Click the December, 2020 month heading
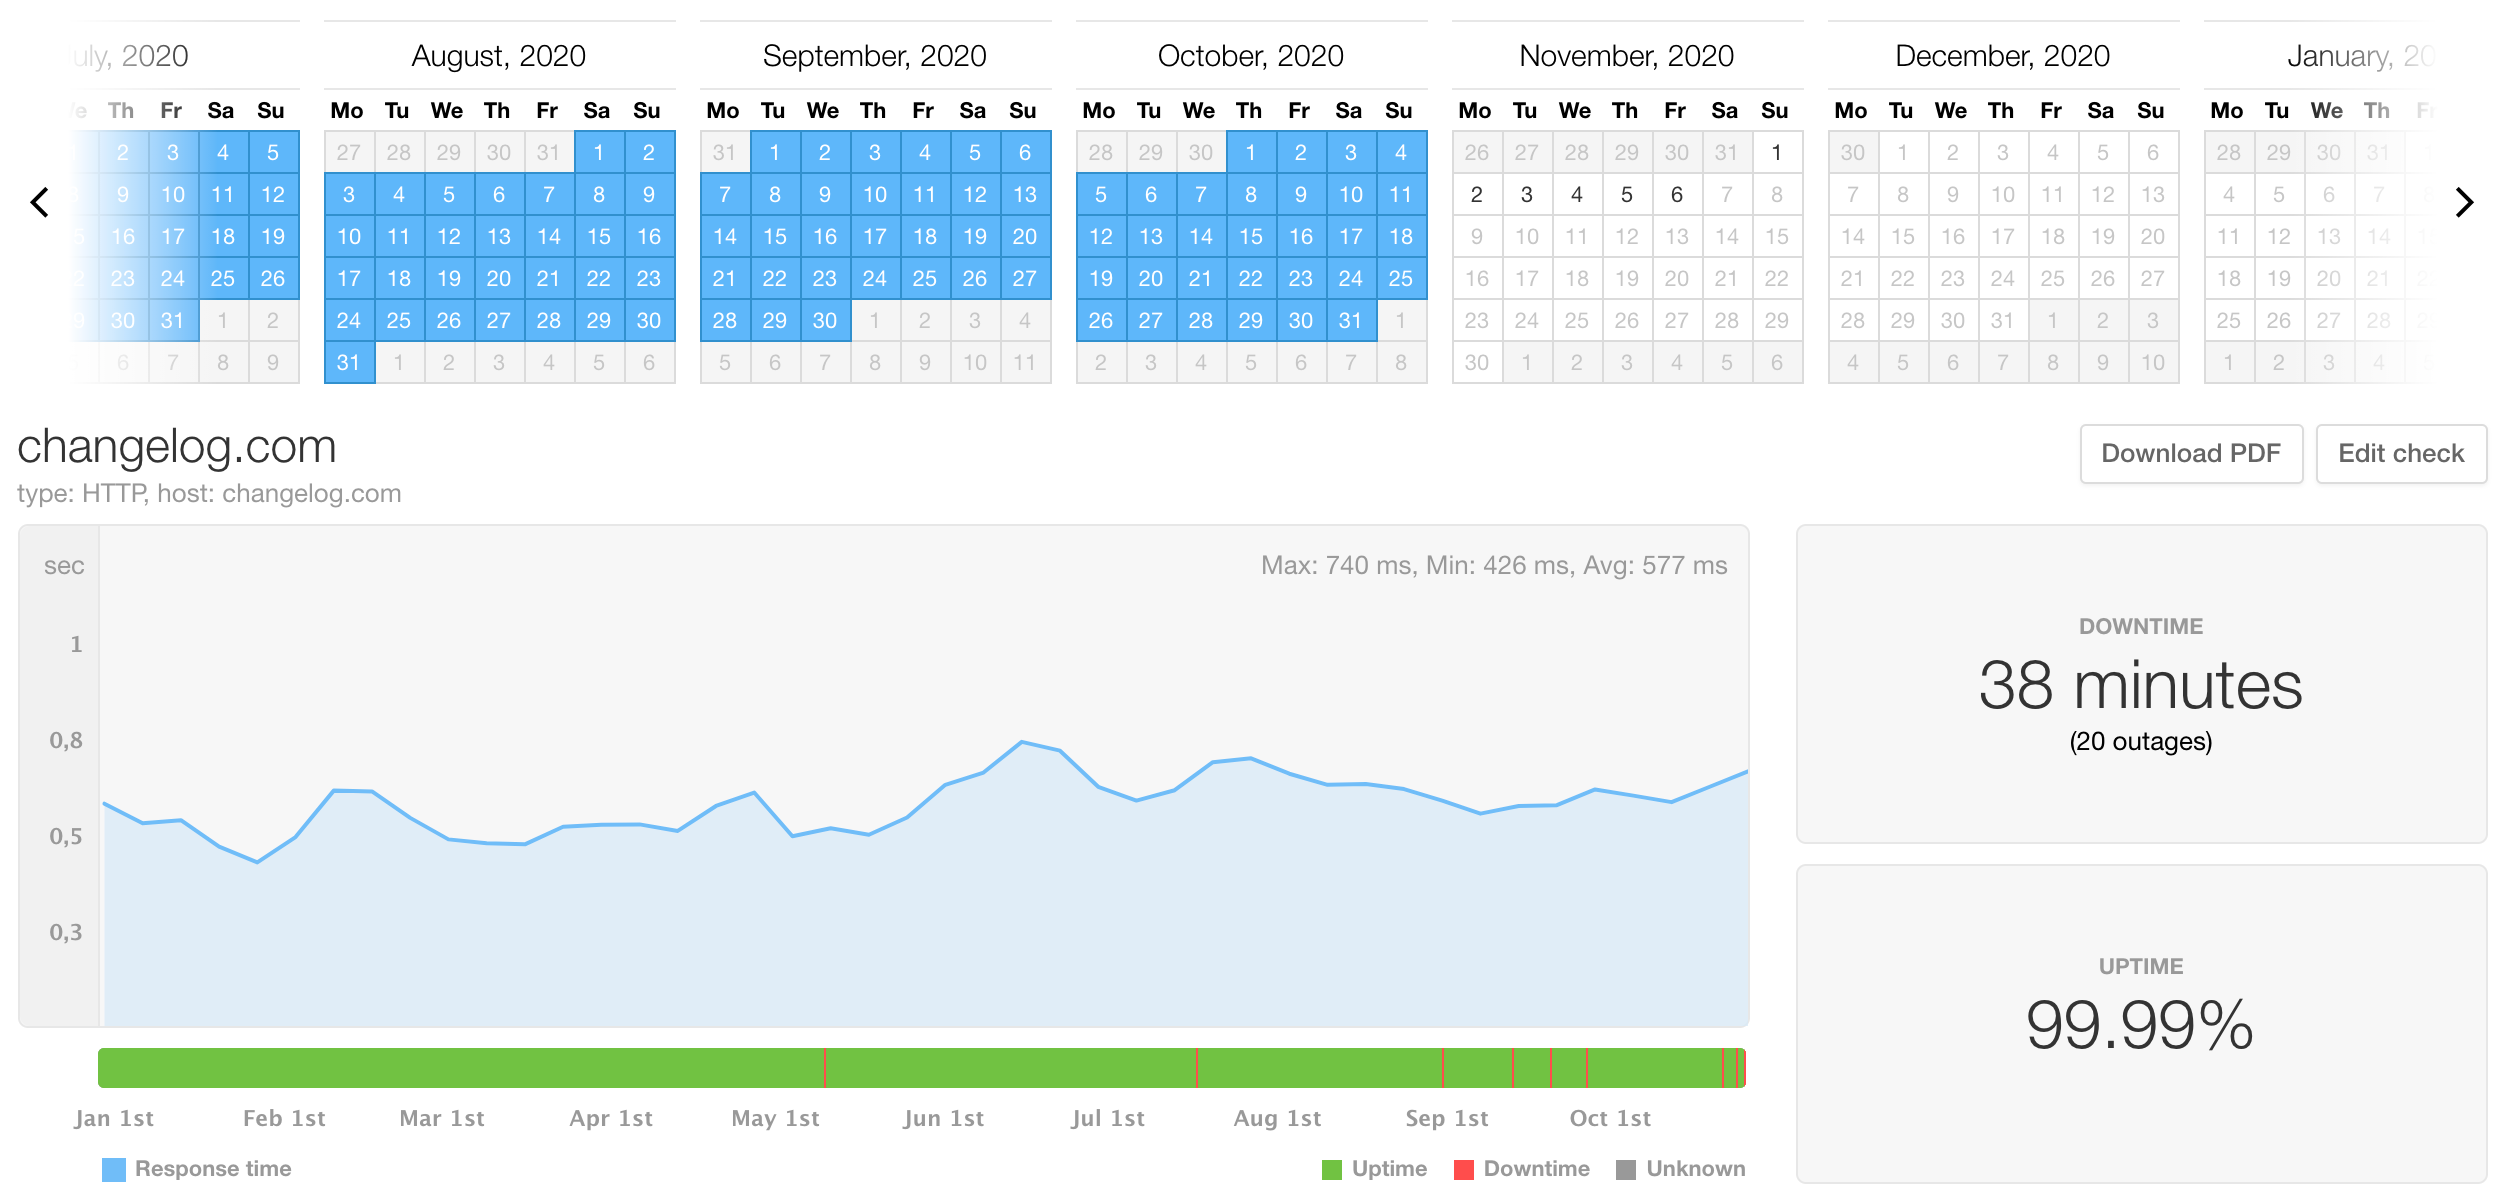2502x1202 pixels. (2003, 56)
